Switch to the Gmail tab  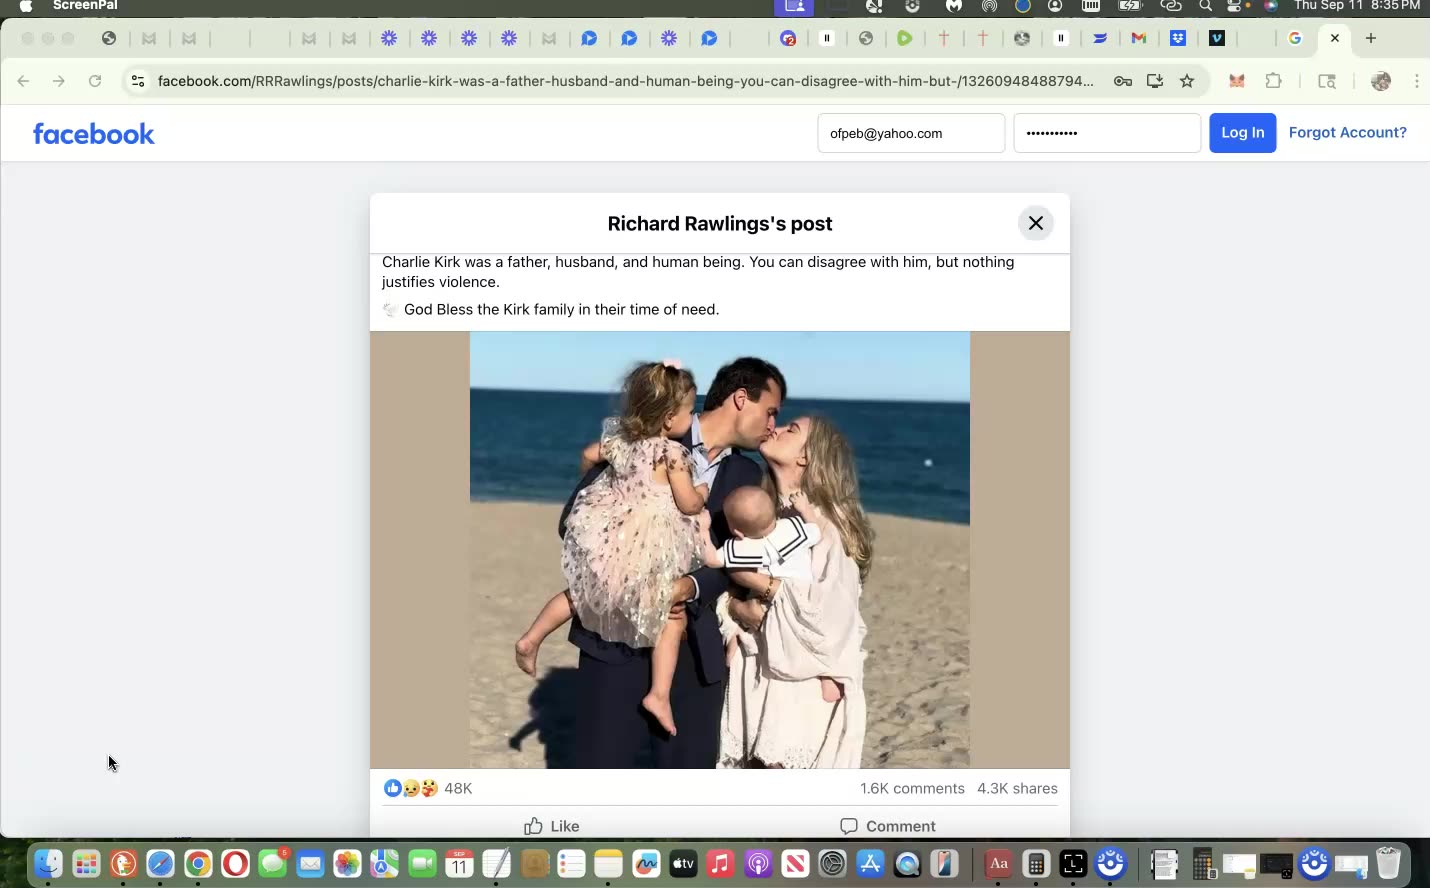tap(1138, 38)
